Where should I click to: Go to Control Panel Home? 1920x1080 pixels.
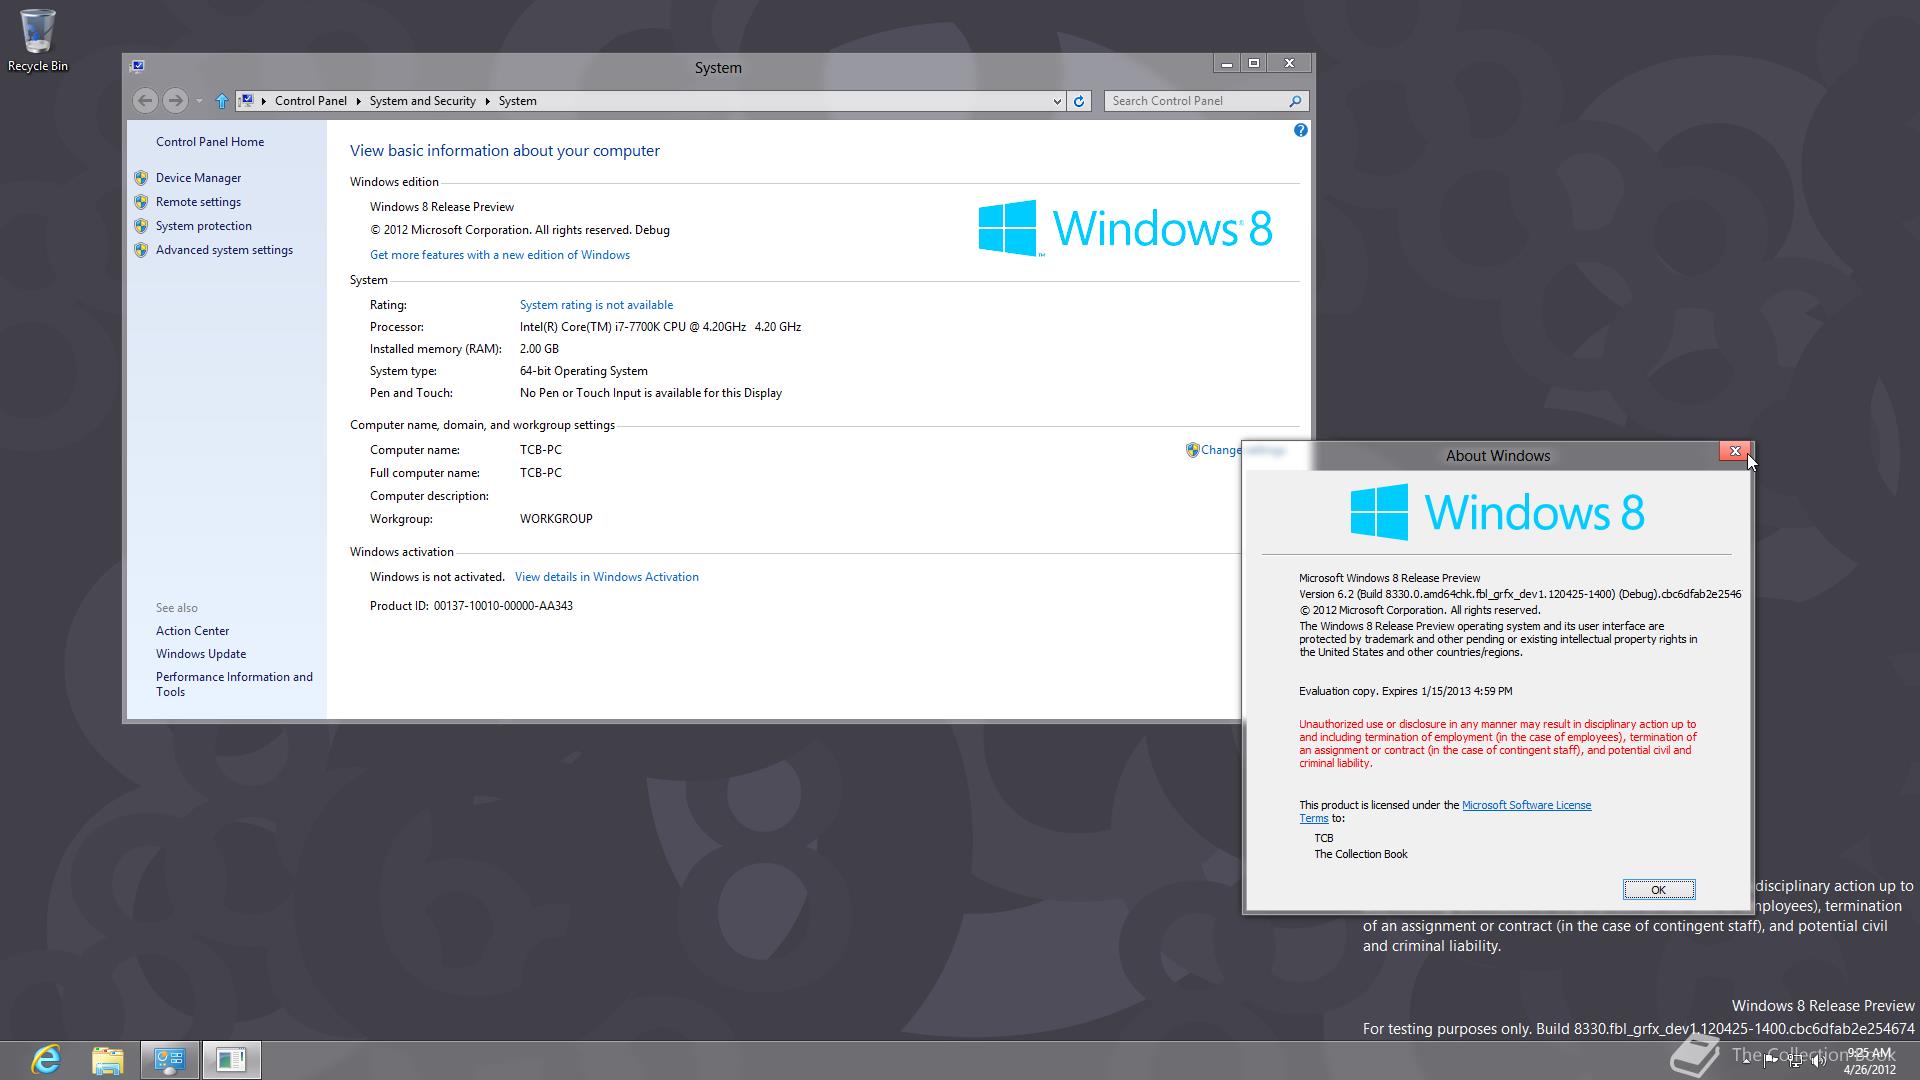210,142
